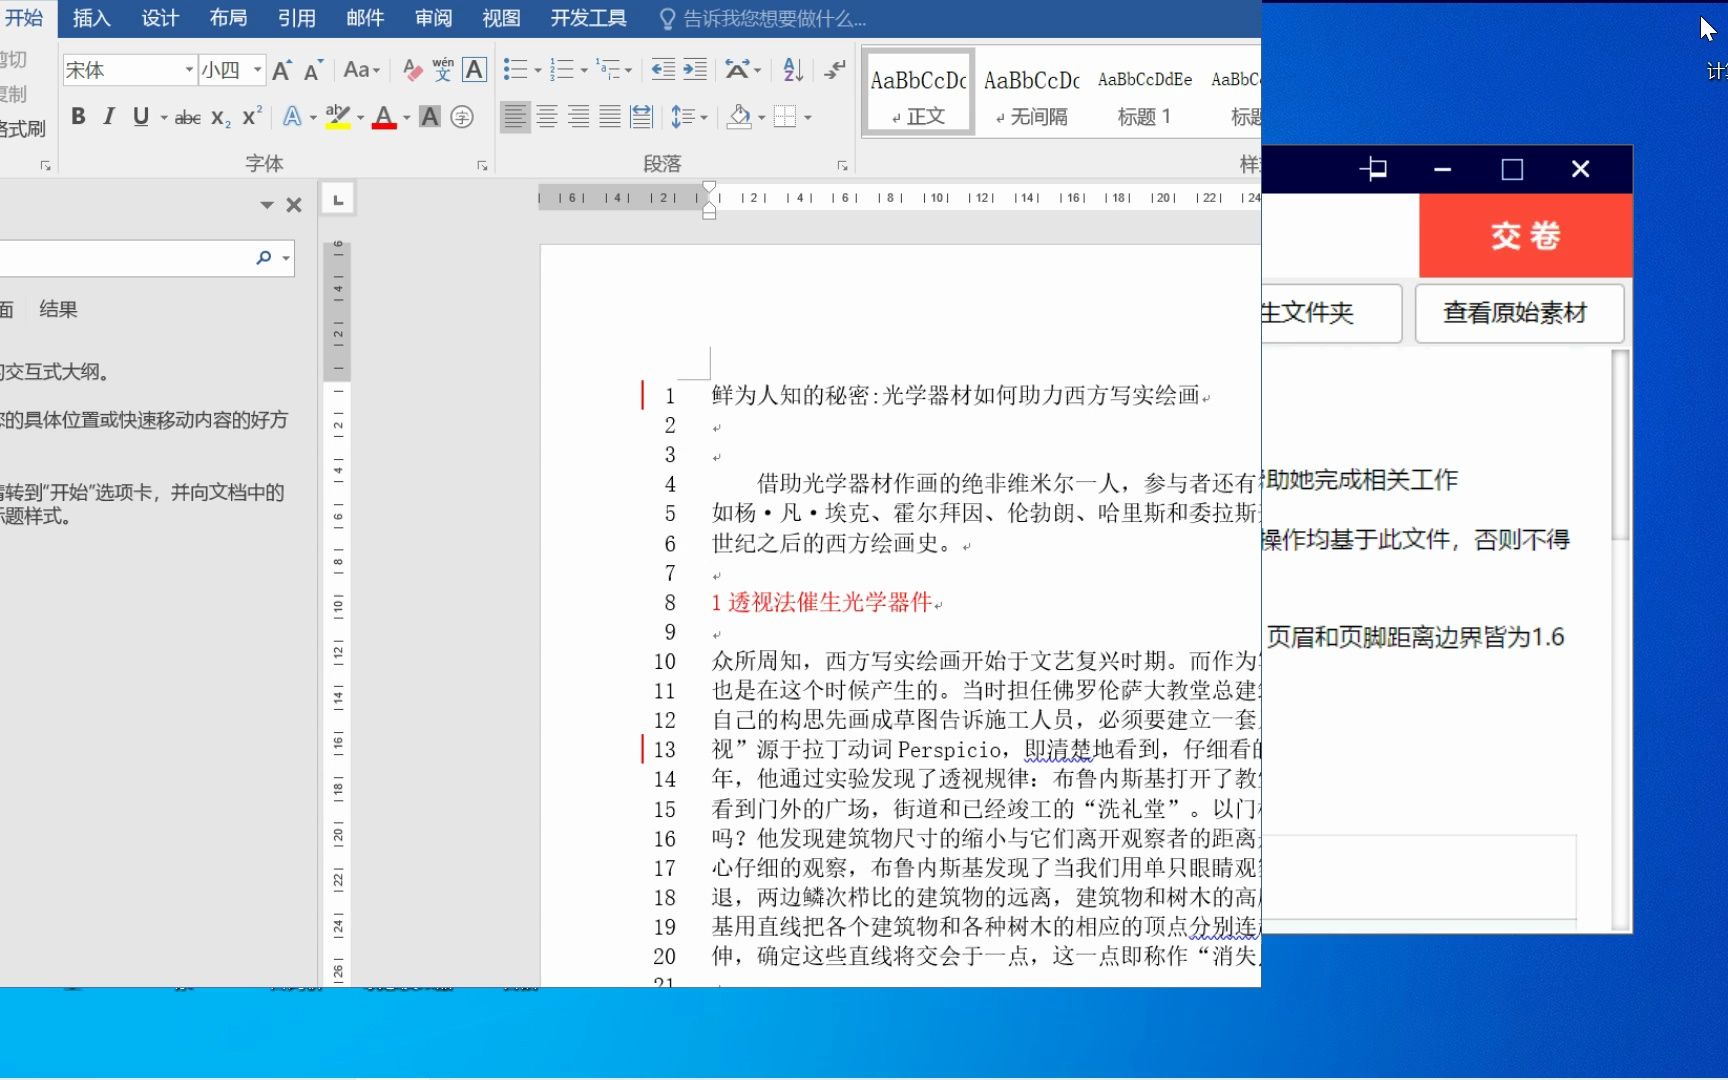Image resolution: width=1728 pixels, height=1080 pixels.
Task: Toggle bold formatting in the ribbon
Action: pos(77,117)
